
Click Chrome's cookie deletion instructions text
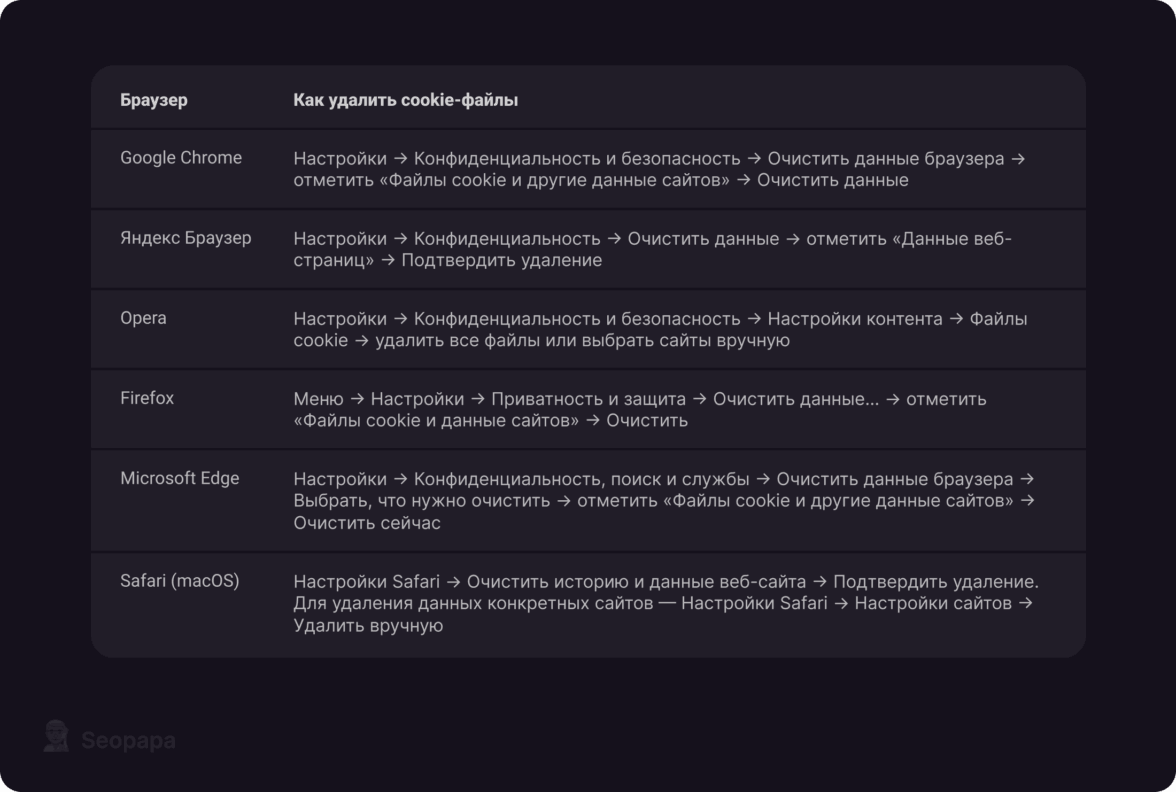coord(659,169)
